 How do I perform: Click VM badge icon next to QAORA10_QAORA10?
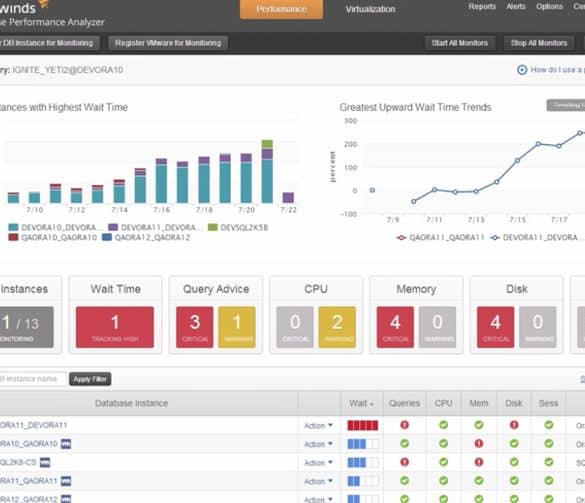pos(66,444)
